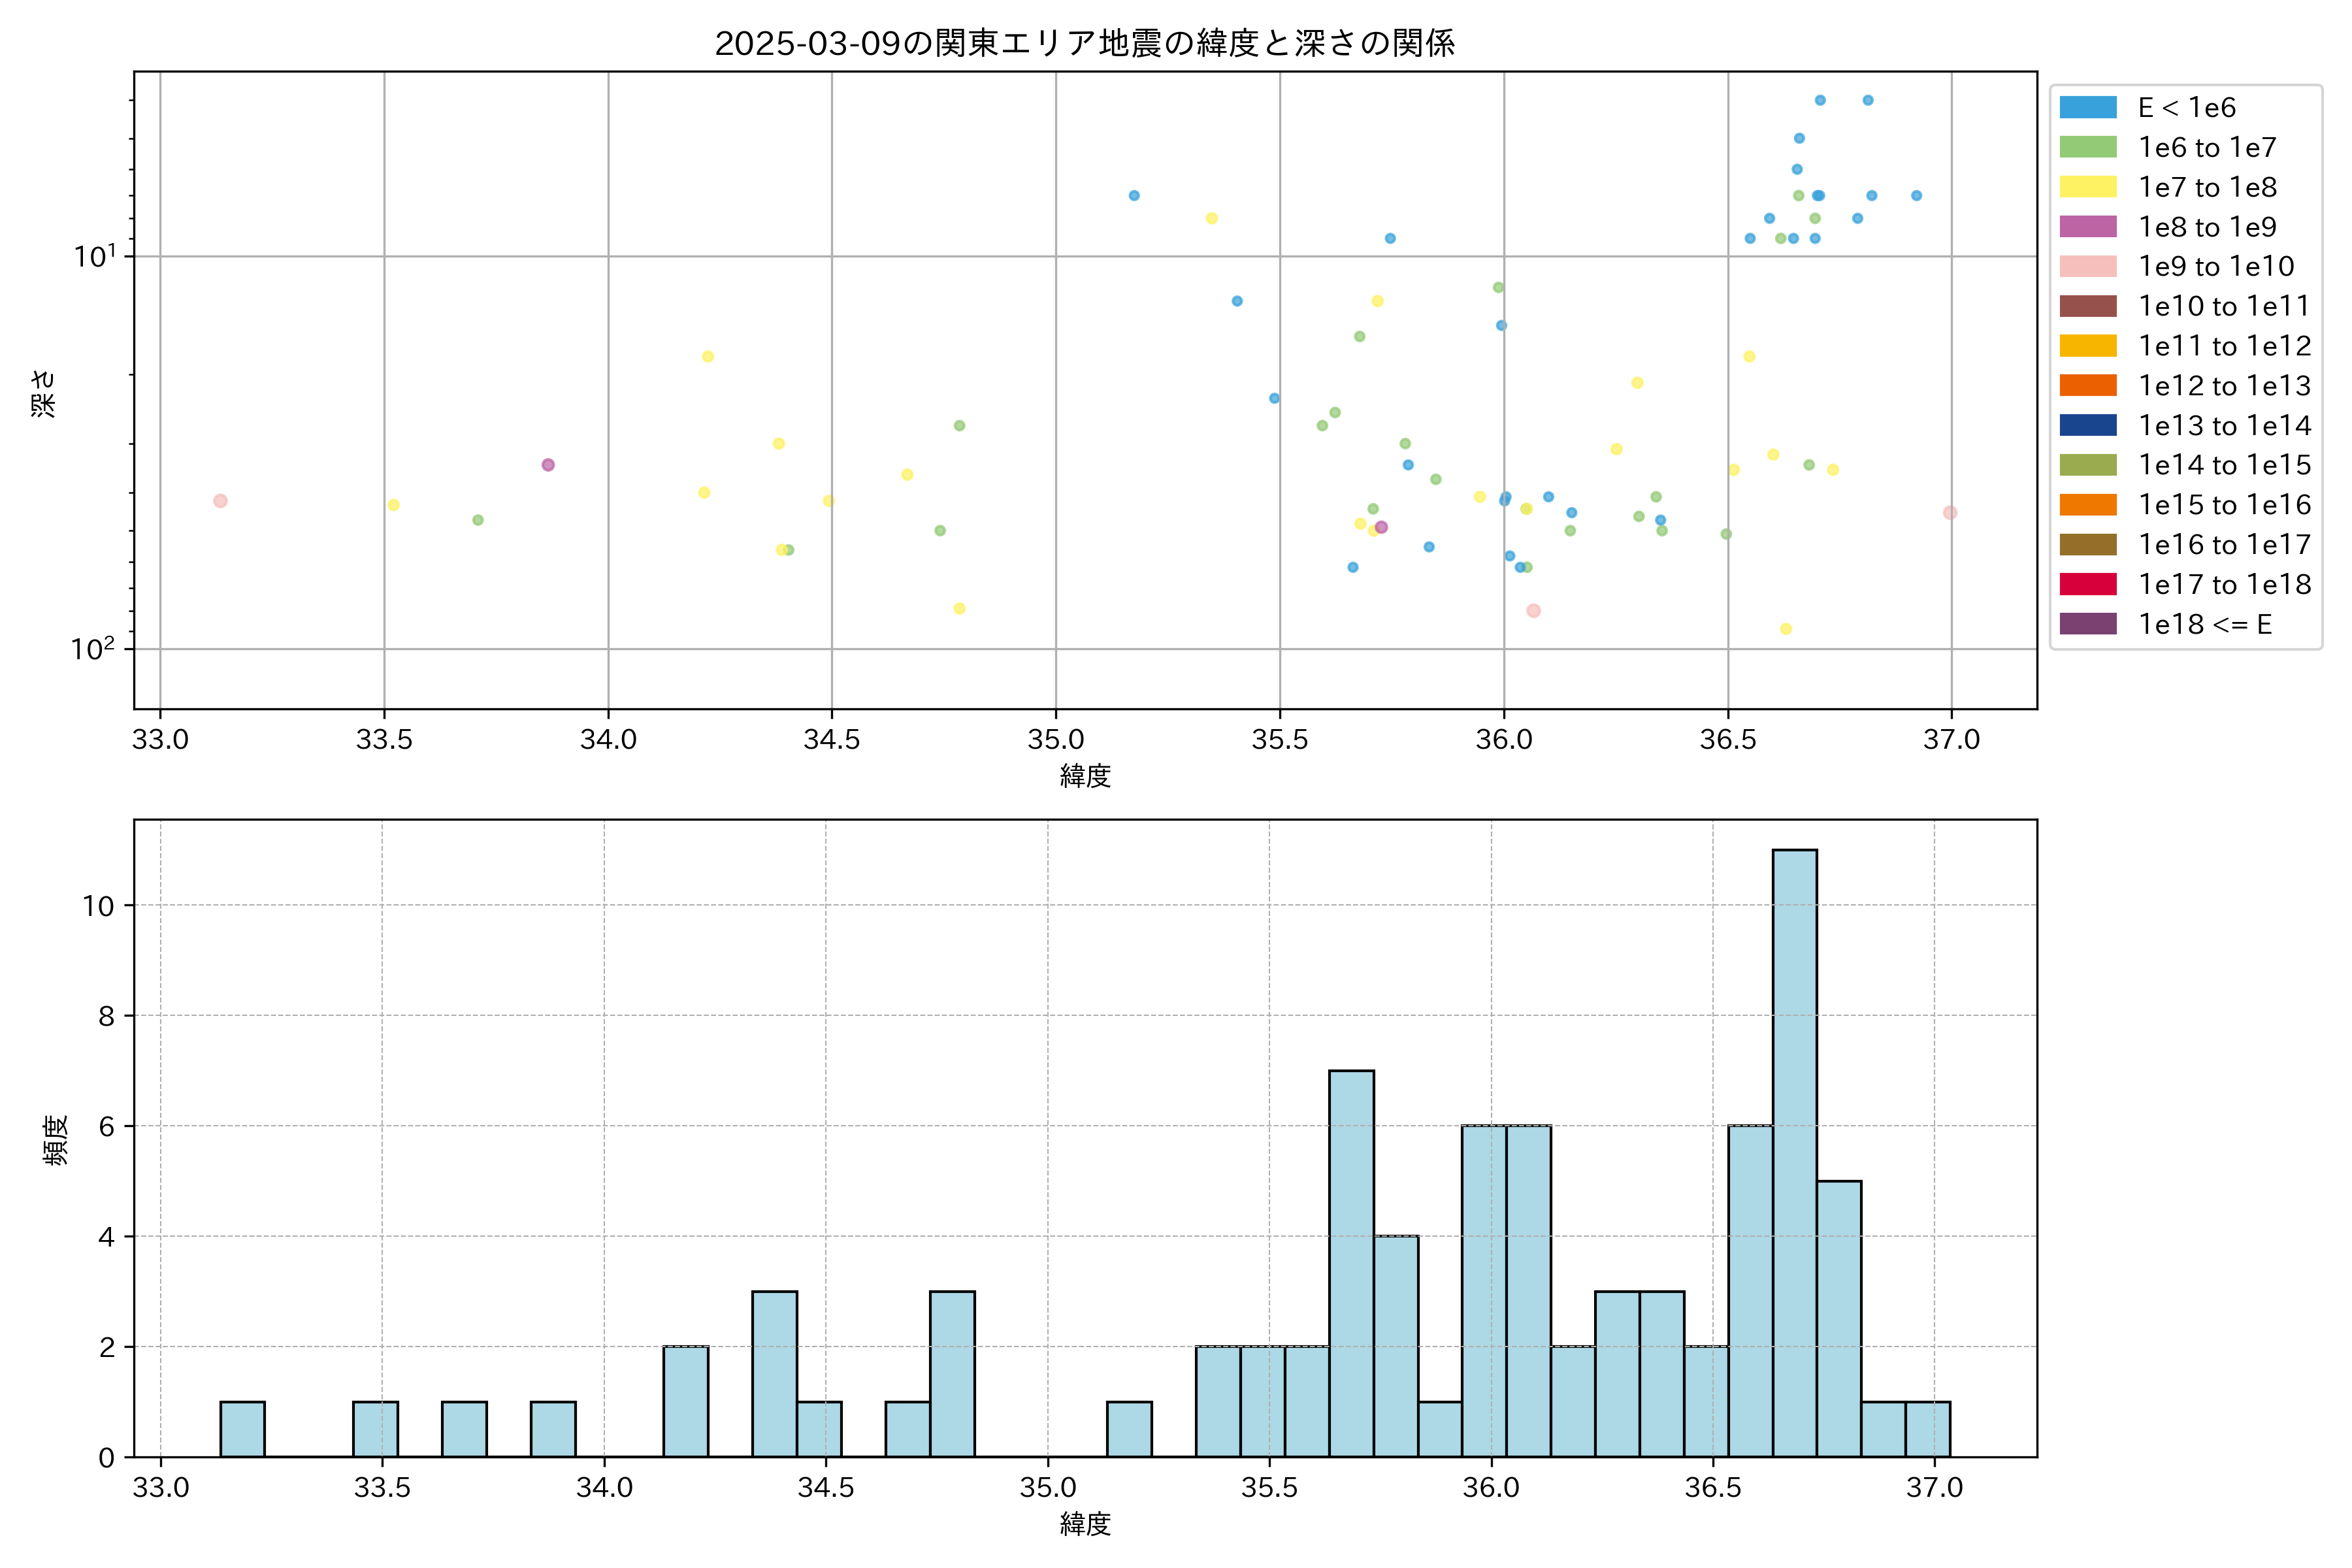Click the green 1e6 to 1e7 legend swatch

2087,148
